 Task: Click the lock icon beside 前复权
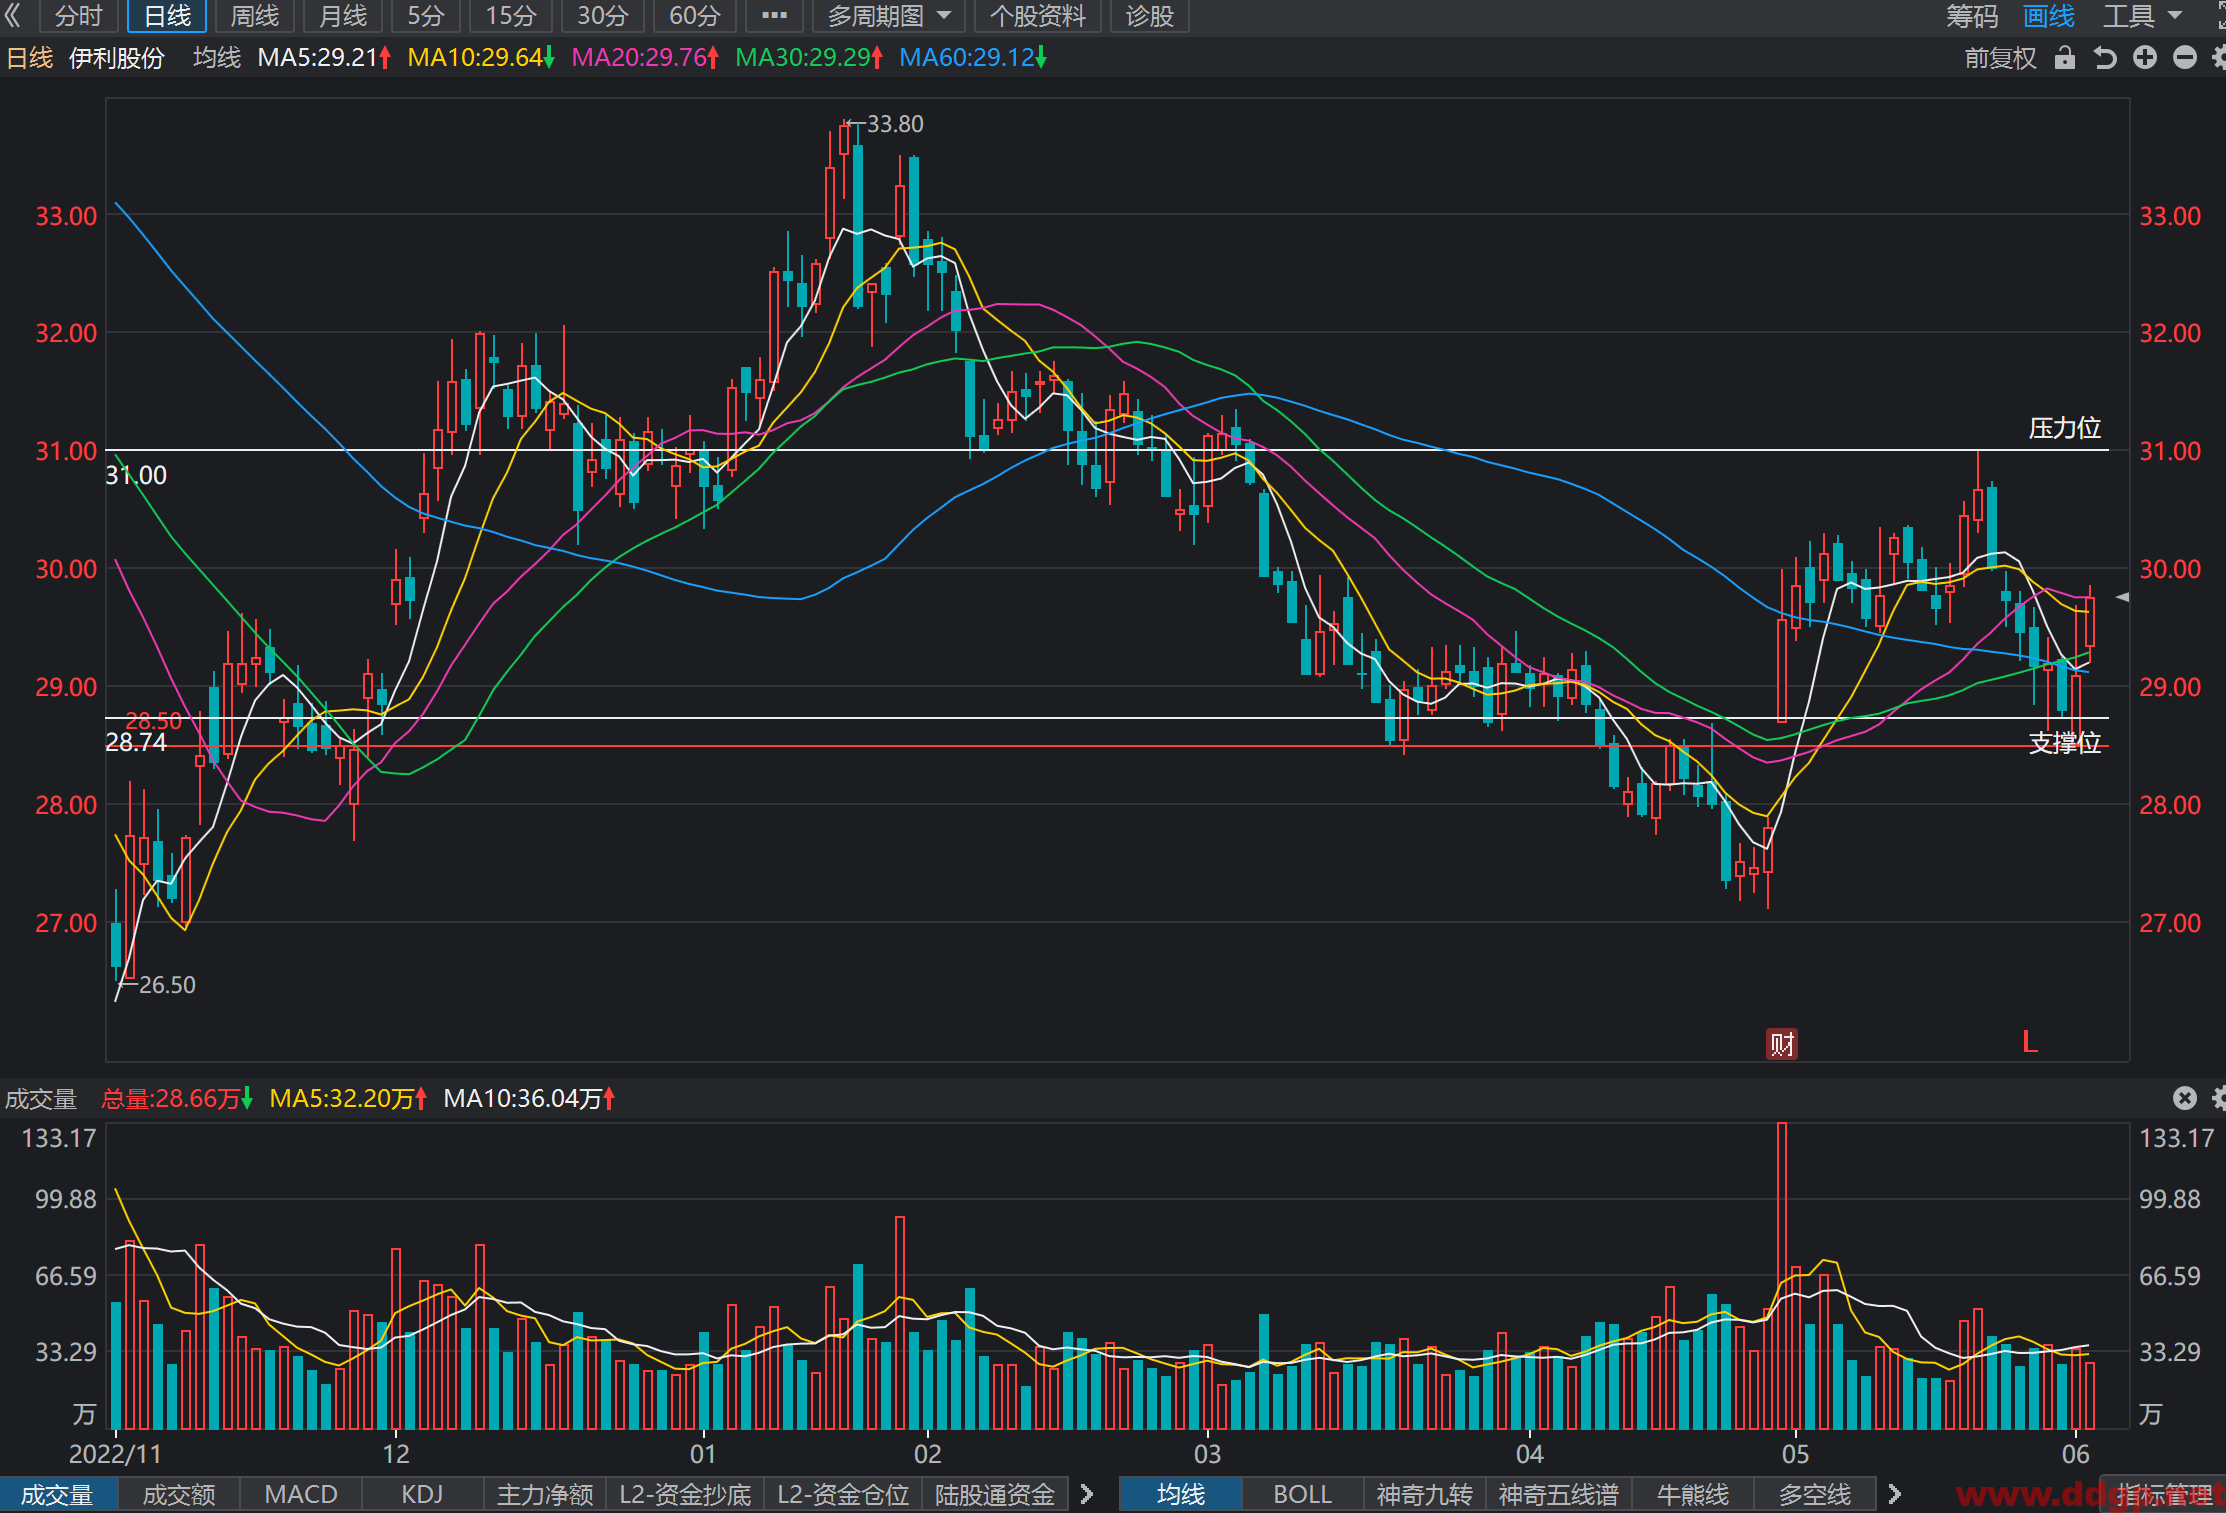[2065, 58]
